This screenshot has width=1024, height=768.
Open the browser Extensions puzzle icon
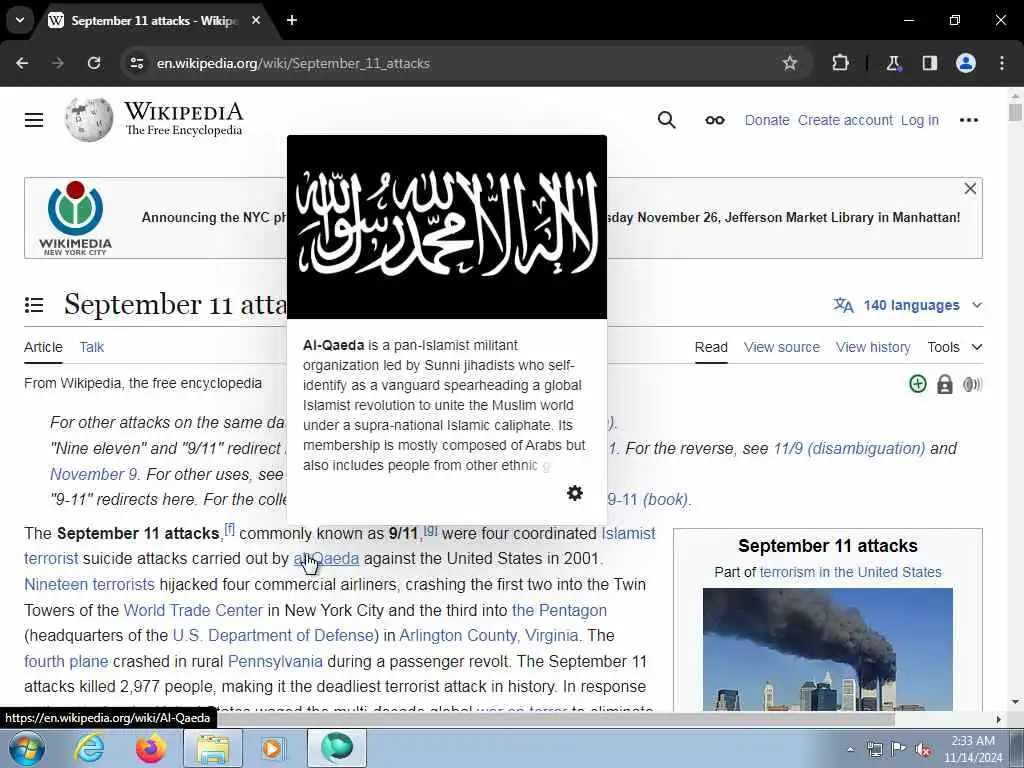840,63
